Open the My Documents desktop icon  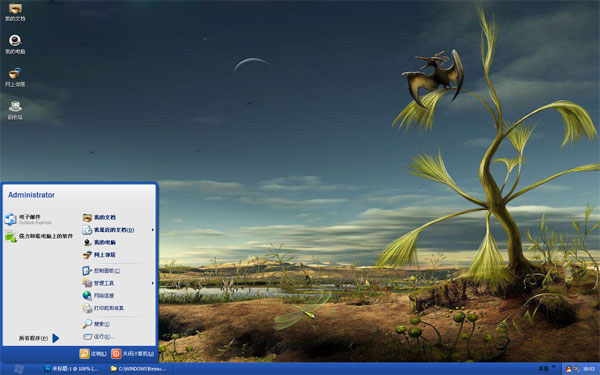15,12
